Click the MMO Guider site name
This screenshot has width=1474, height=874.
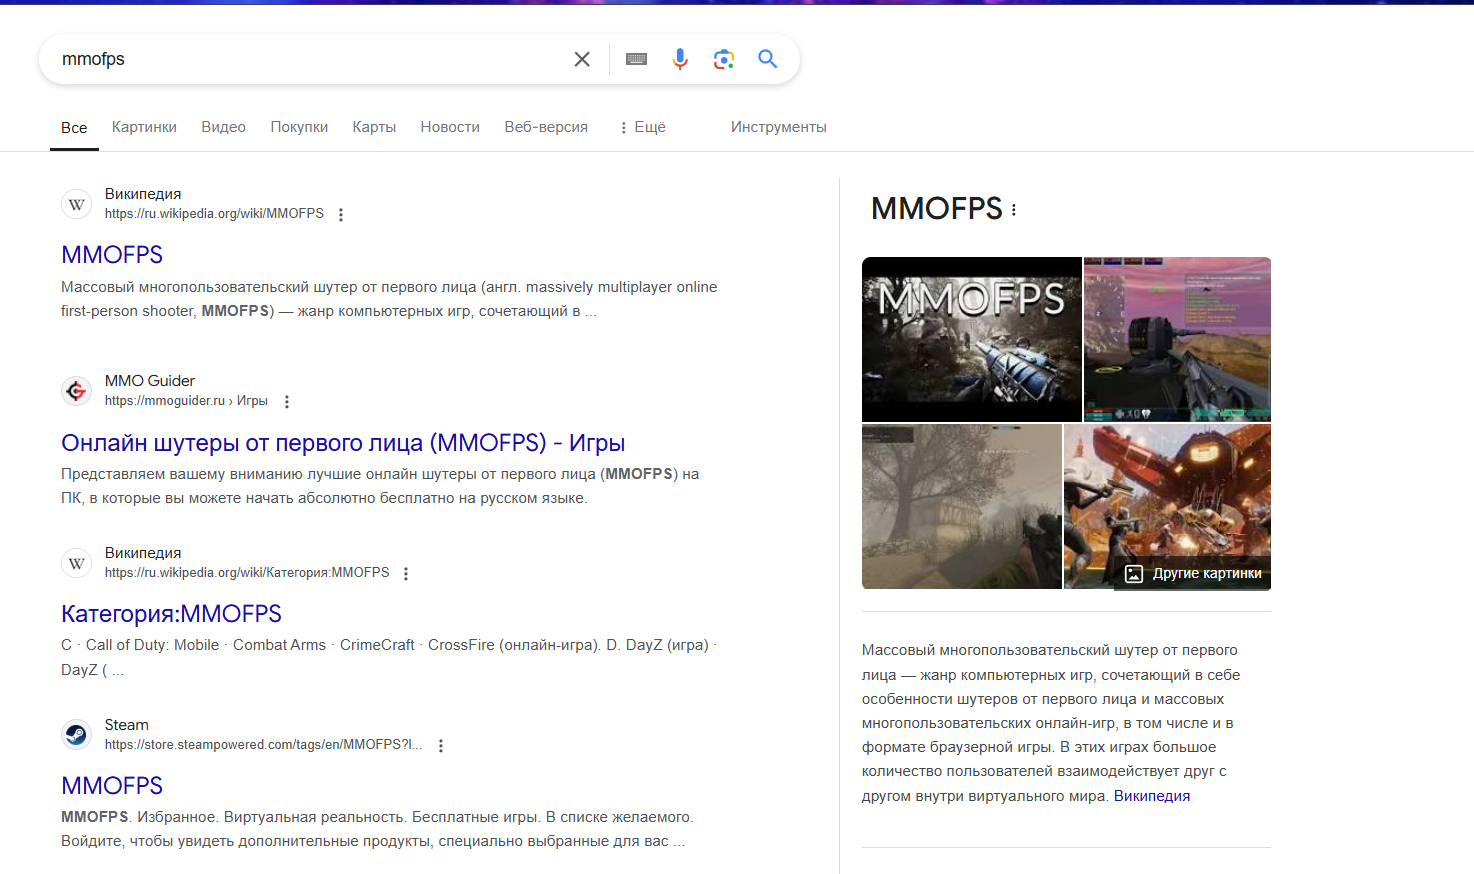click(x=150, y=381)
